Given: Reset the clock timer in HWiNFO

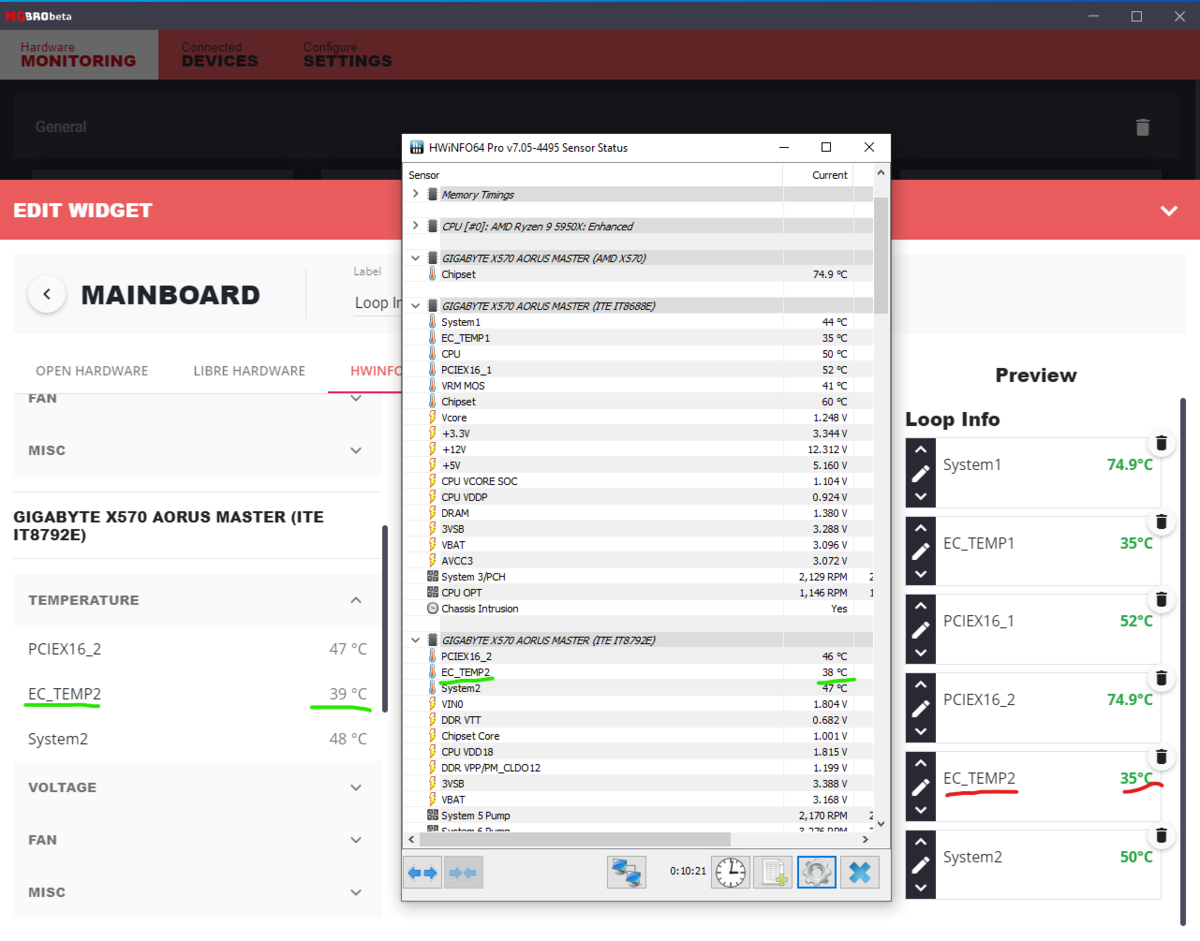Looking at the screenshot, I should [x=731, y=873].
